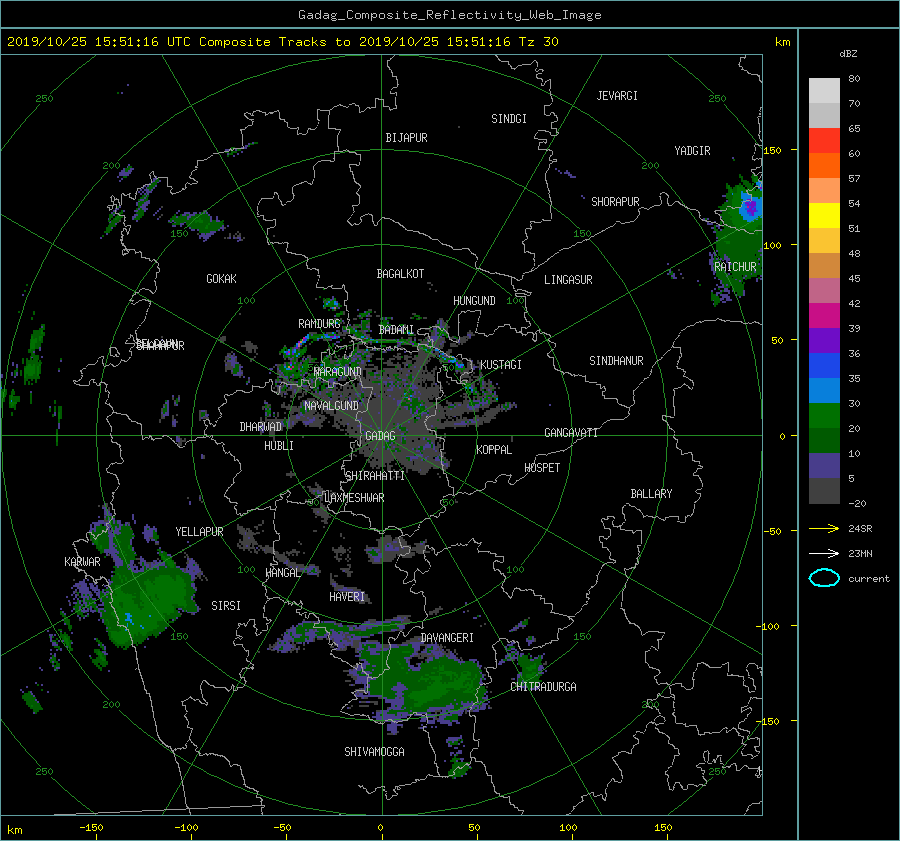The width and height of the screenshot is (900, 841).
Task: Click the NARAGUND city label
Action: [338, 372]
